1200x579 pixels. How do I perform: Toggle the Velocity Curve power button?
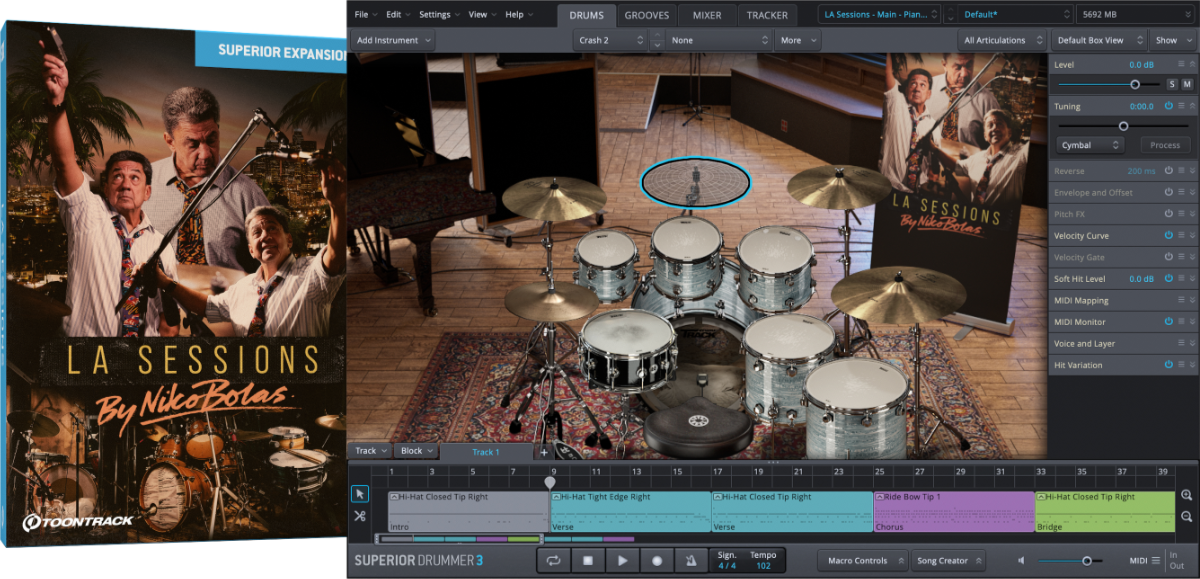tap(1168, 236)
